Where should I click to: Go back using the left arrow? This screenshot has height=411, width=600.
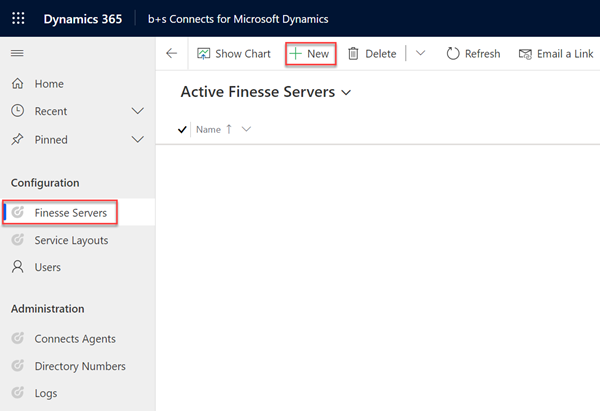click(x=171, y=53)
